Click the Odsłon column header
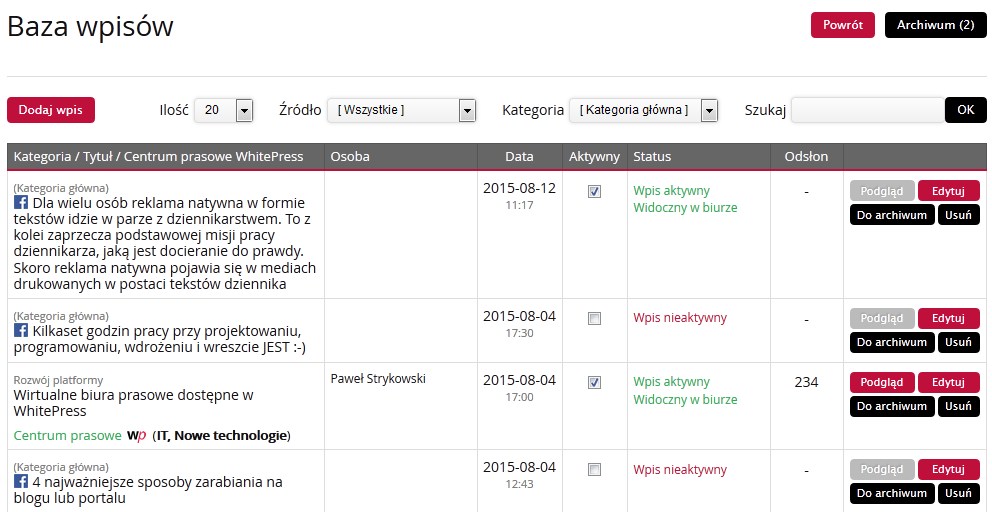Image resolution: width=992 pixels, height=512 pixels. pyautogui.click(x=806, y=157)
